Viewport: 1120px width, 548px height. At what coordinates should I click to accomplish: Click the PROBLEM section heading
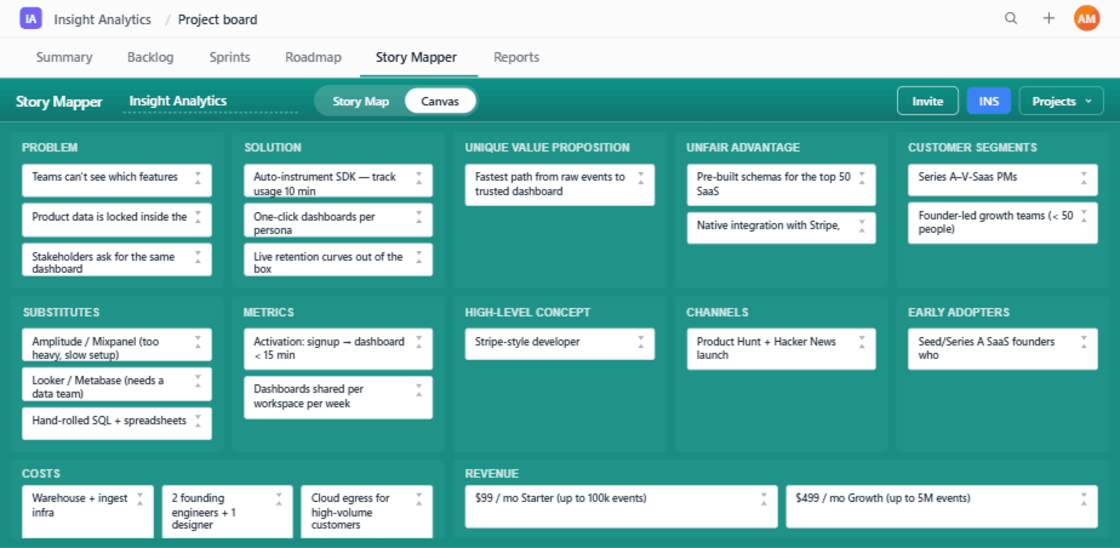[50, 148]
